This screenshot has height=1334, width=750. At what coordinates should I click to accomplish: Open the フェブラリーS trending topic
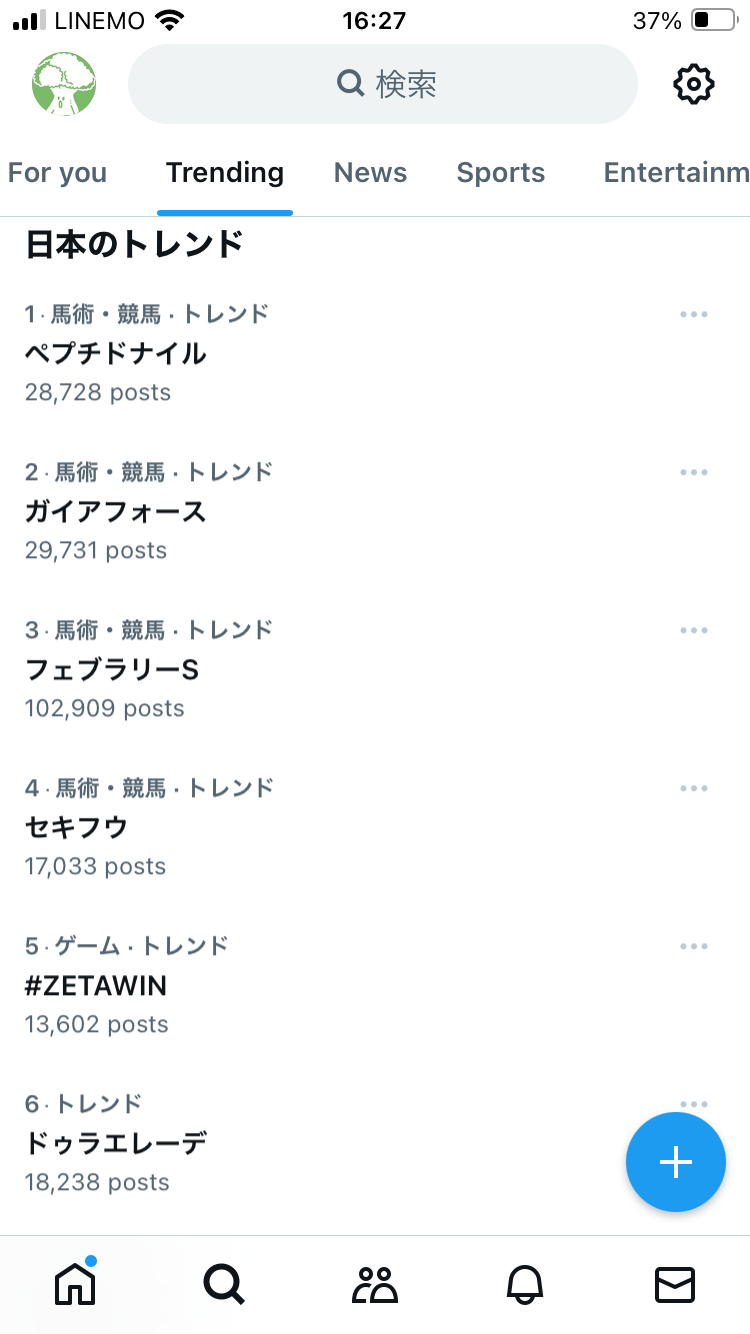(x=112, y=670)
